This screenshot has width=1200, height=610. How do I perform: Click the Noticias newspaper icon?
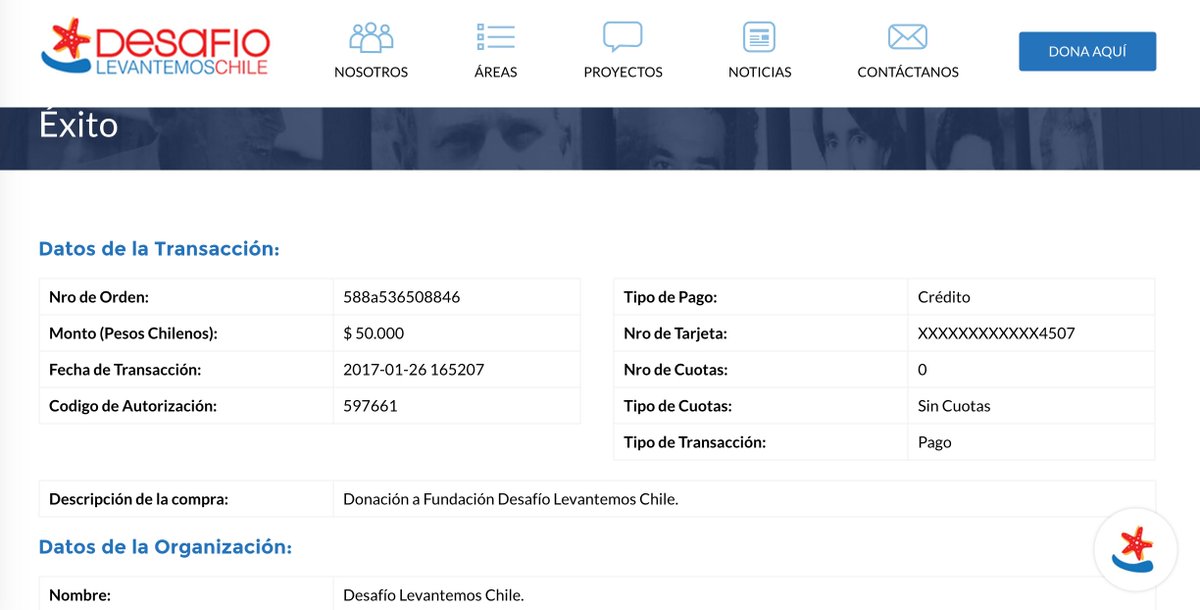pyautogui.click(x=760, y=37)
